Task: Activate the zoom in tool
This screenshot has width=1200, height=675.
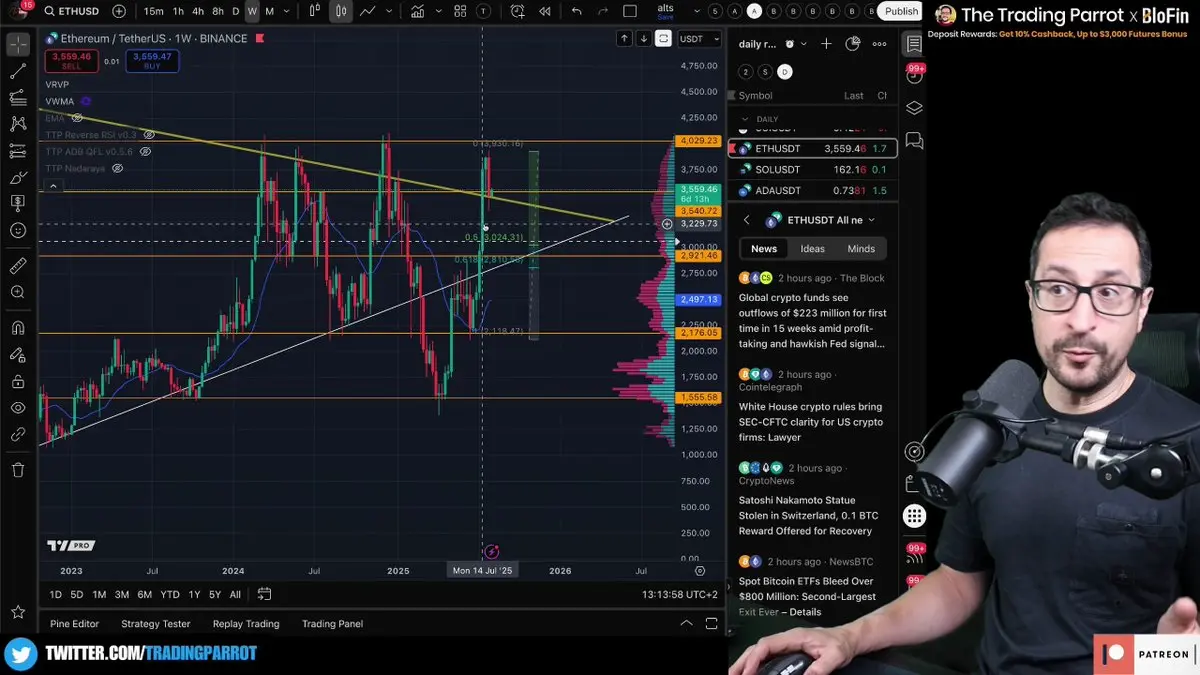Action: tap(18, 292)
